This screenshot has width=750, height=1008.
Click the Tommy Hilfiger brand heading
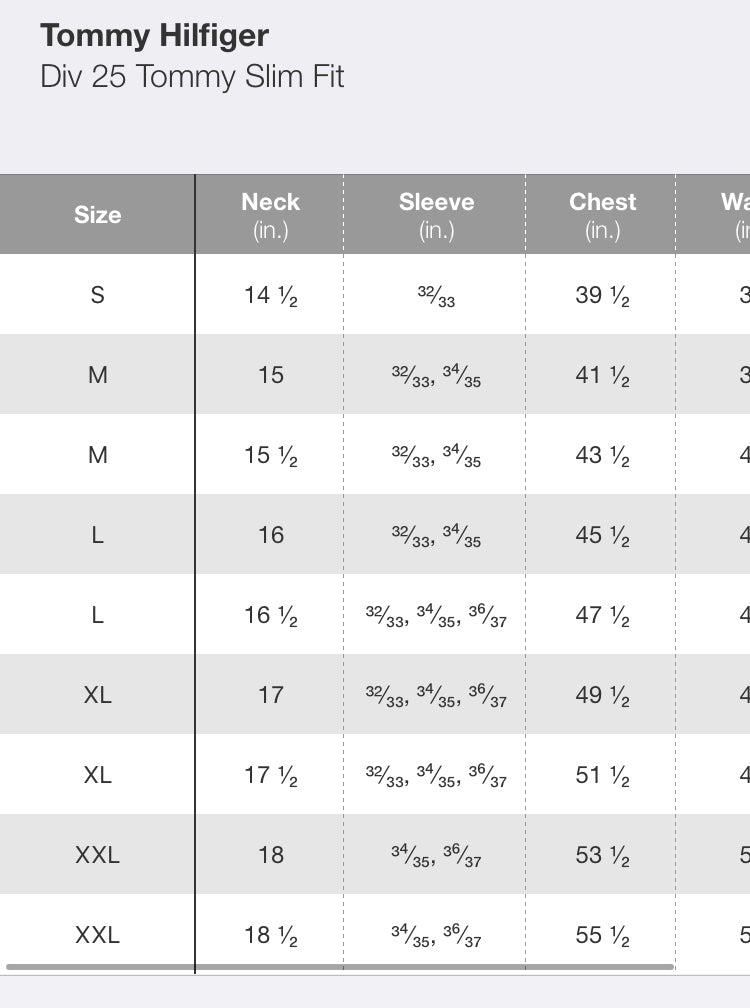(x=154, y=37)
